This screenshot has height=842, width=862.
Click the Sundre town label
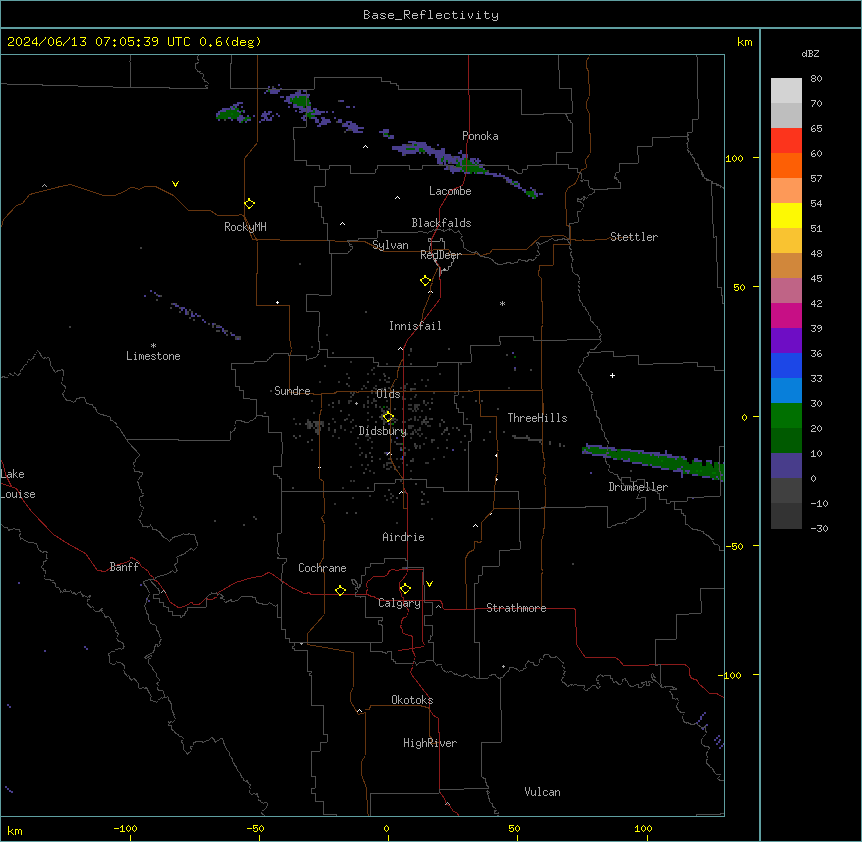click(x=292, y=391)
